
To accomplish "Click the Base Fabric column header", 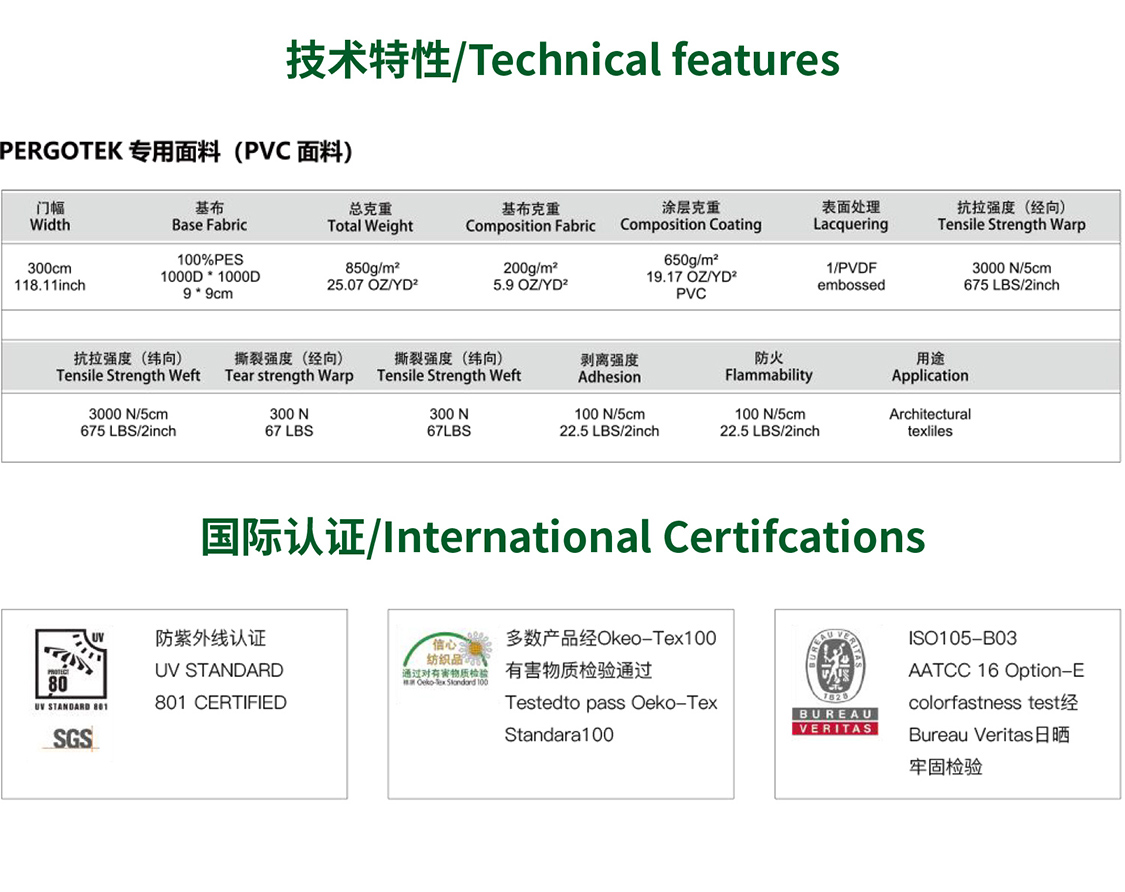I will 209,216.
